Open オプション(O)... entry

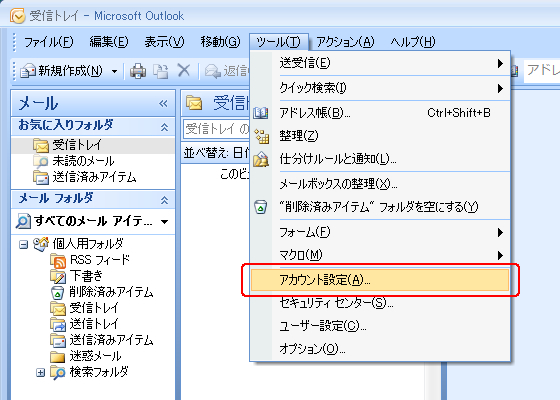point(380,349)
